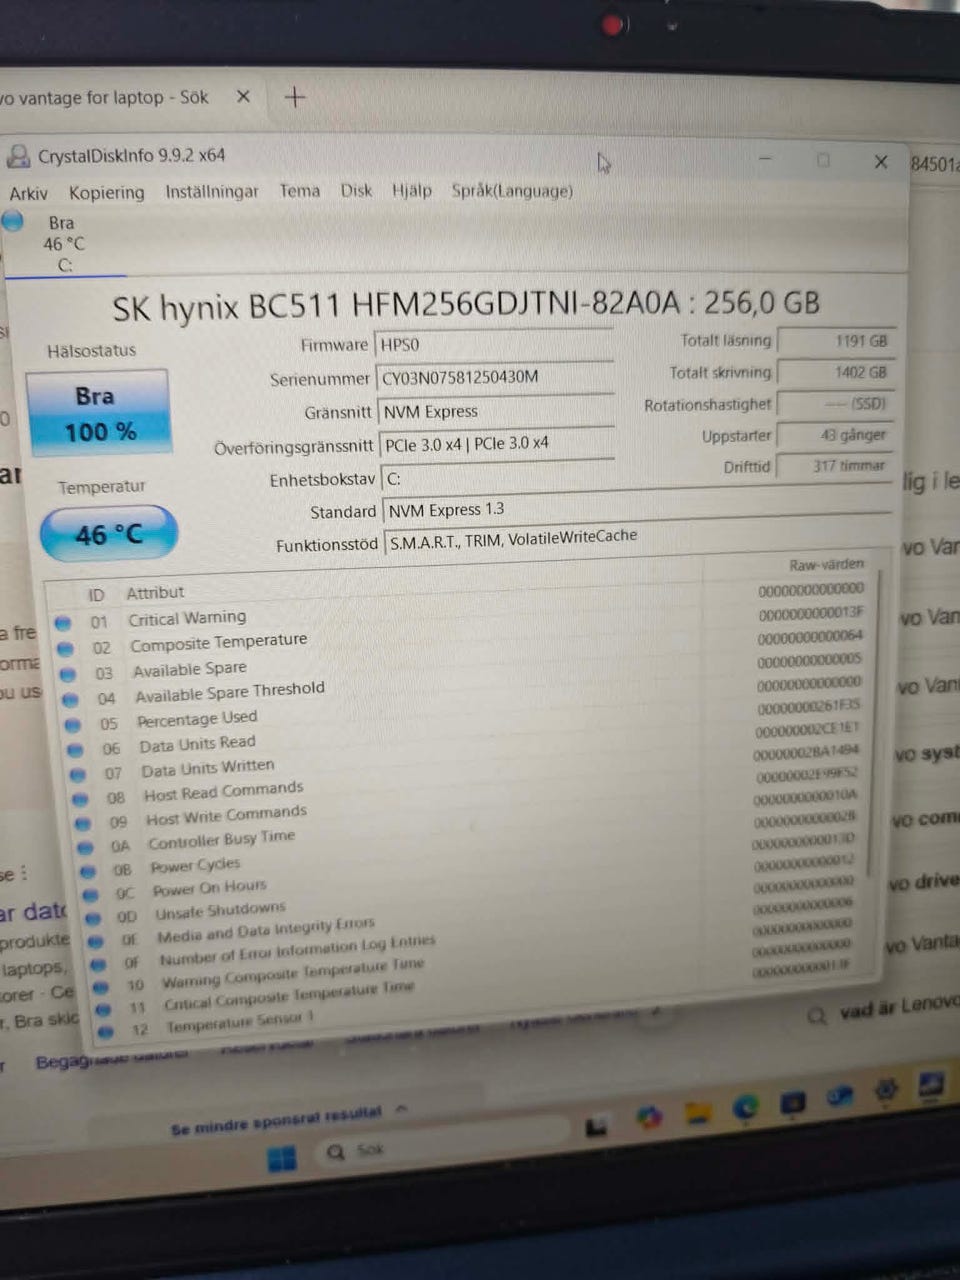This screenshot has width=960, height=1280.
Task: Click the blue dot beside Power Cycles
Action: 89,870
